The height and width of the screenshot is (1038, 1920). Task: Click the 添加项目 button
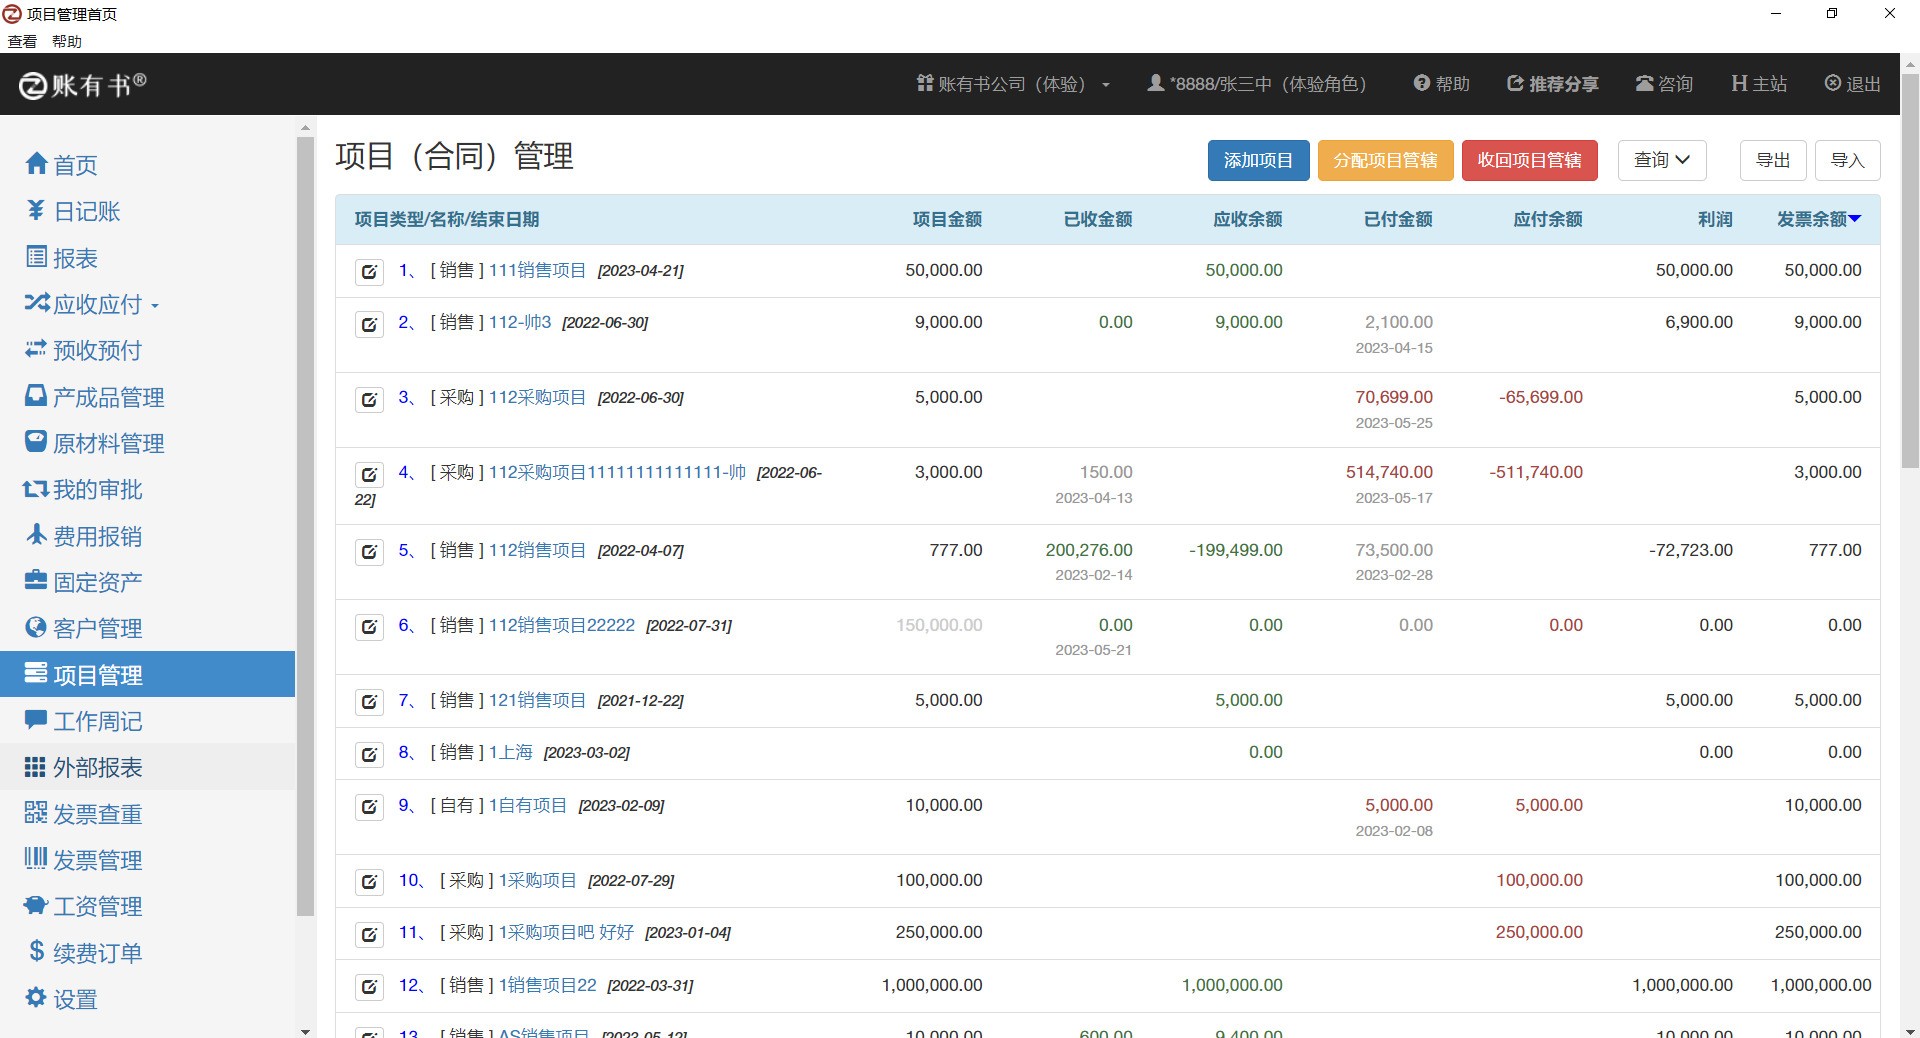click(x=1258, y=160)
